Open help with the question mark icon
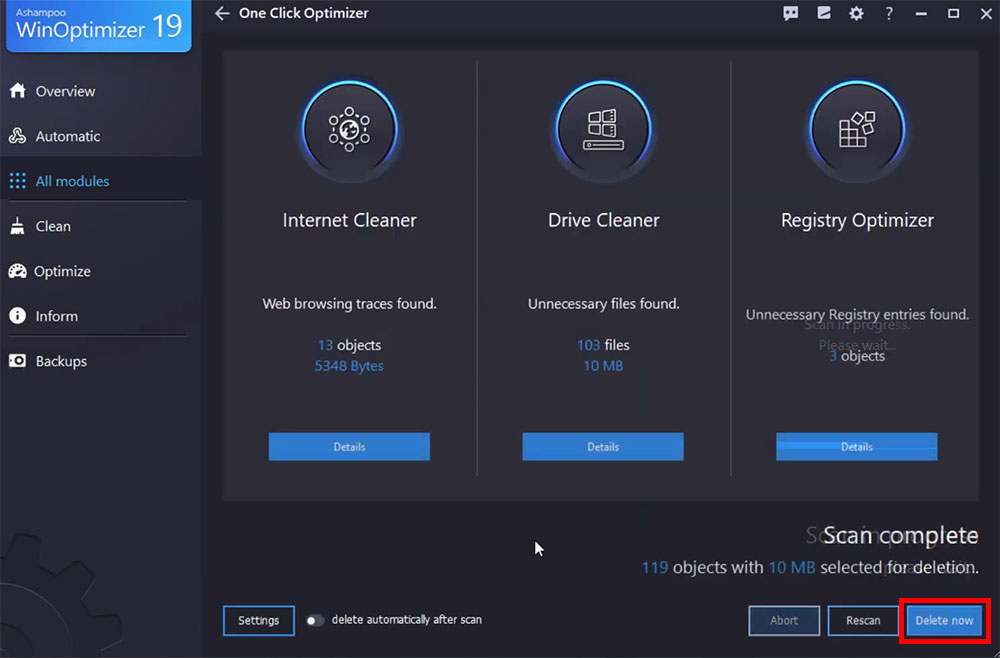This screenshot has height=658, width=1000. [889, 14]
